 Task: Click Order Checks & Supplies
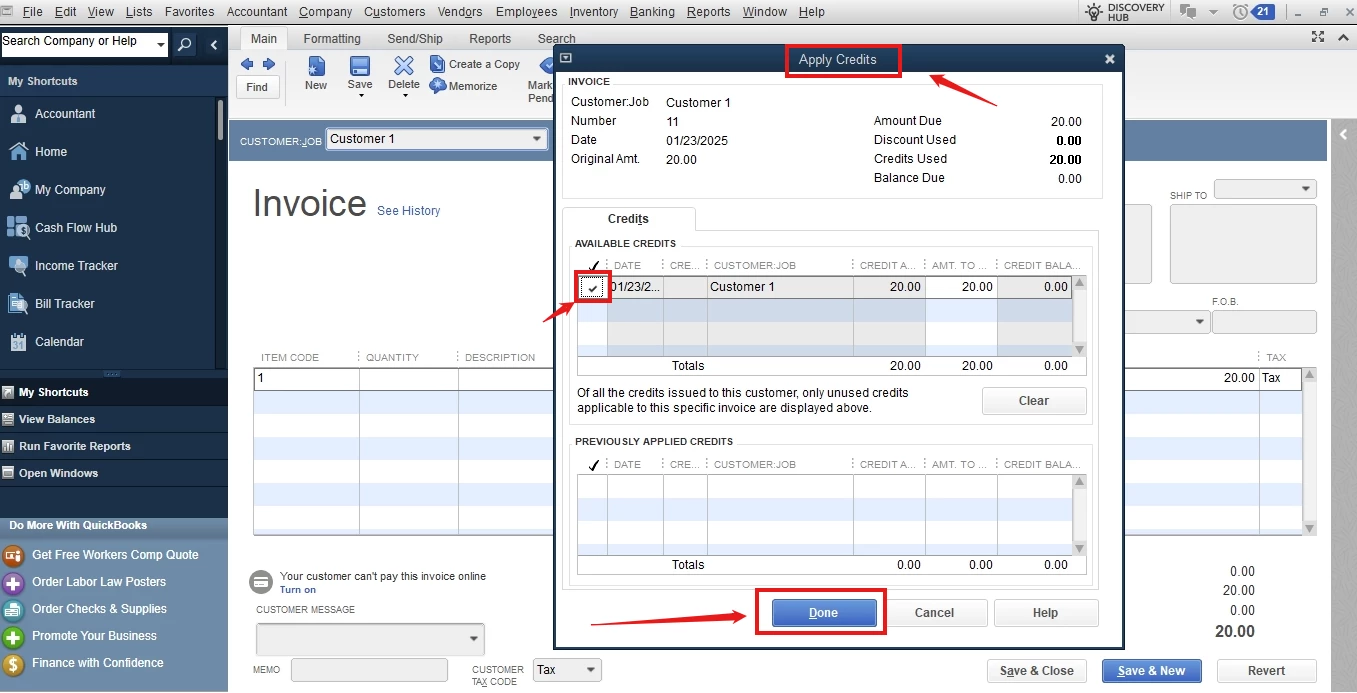[x=99, y=609]
